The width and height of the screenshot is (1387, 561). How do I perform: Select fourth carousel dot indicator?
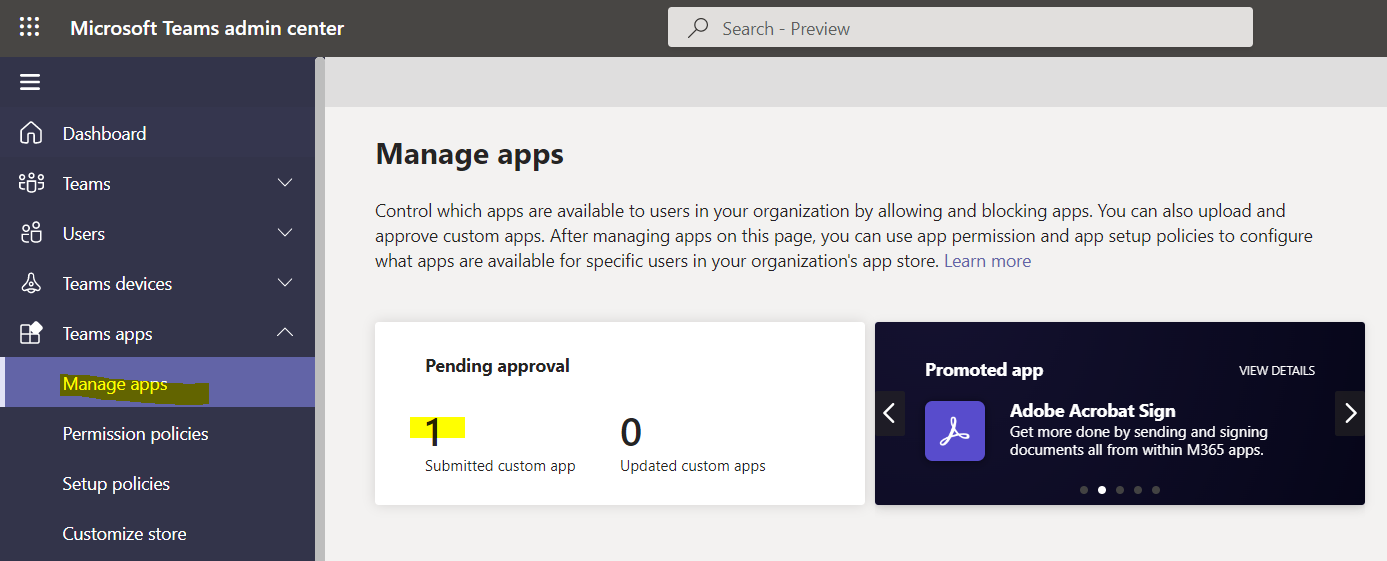tap(1138, 490)
